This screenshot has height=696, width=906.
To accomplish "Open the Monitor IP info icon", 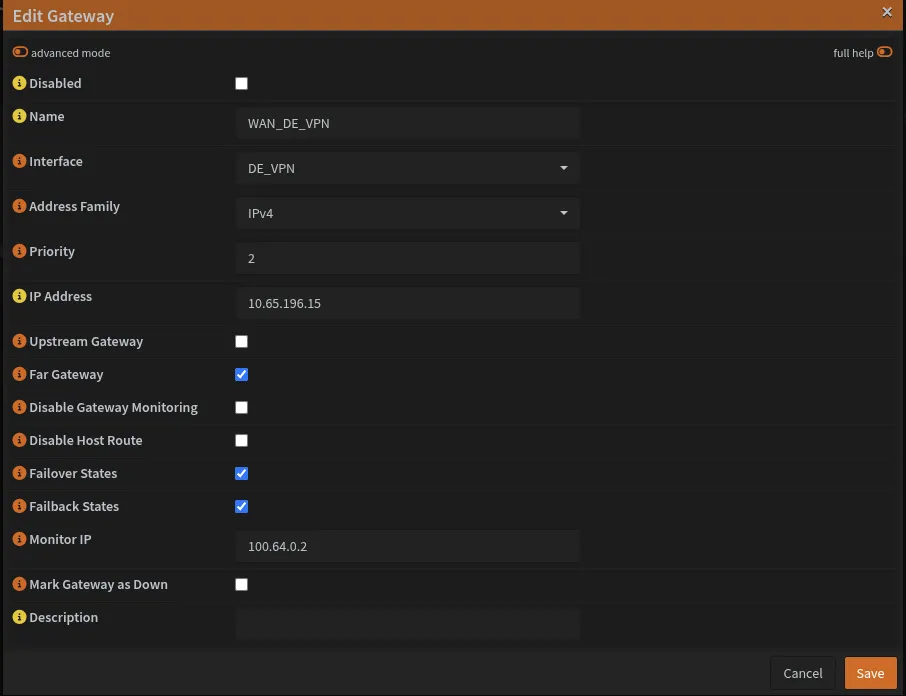I will click(x=19, y=539).
